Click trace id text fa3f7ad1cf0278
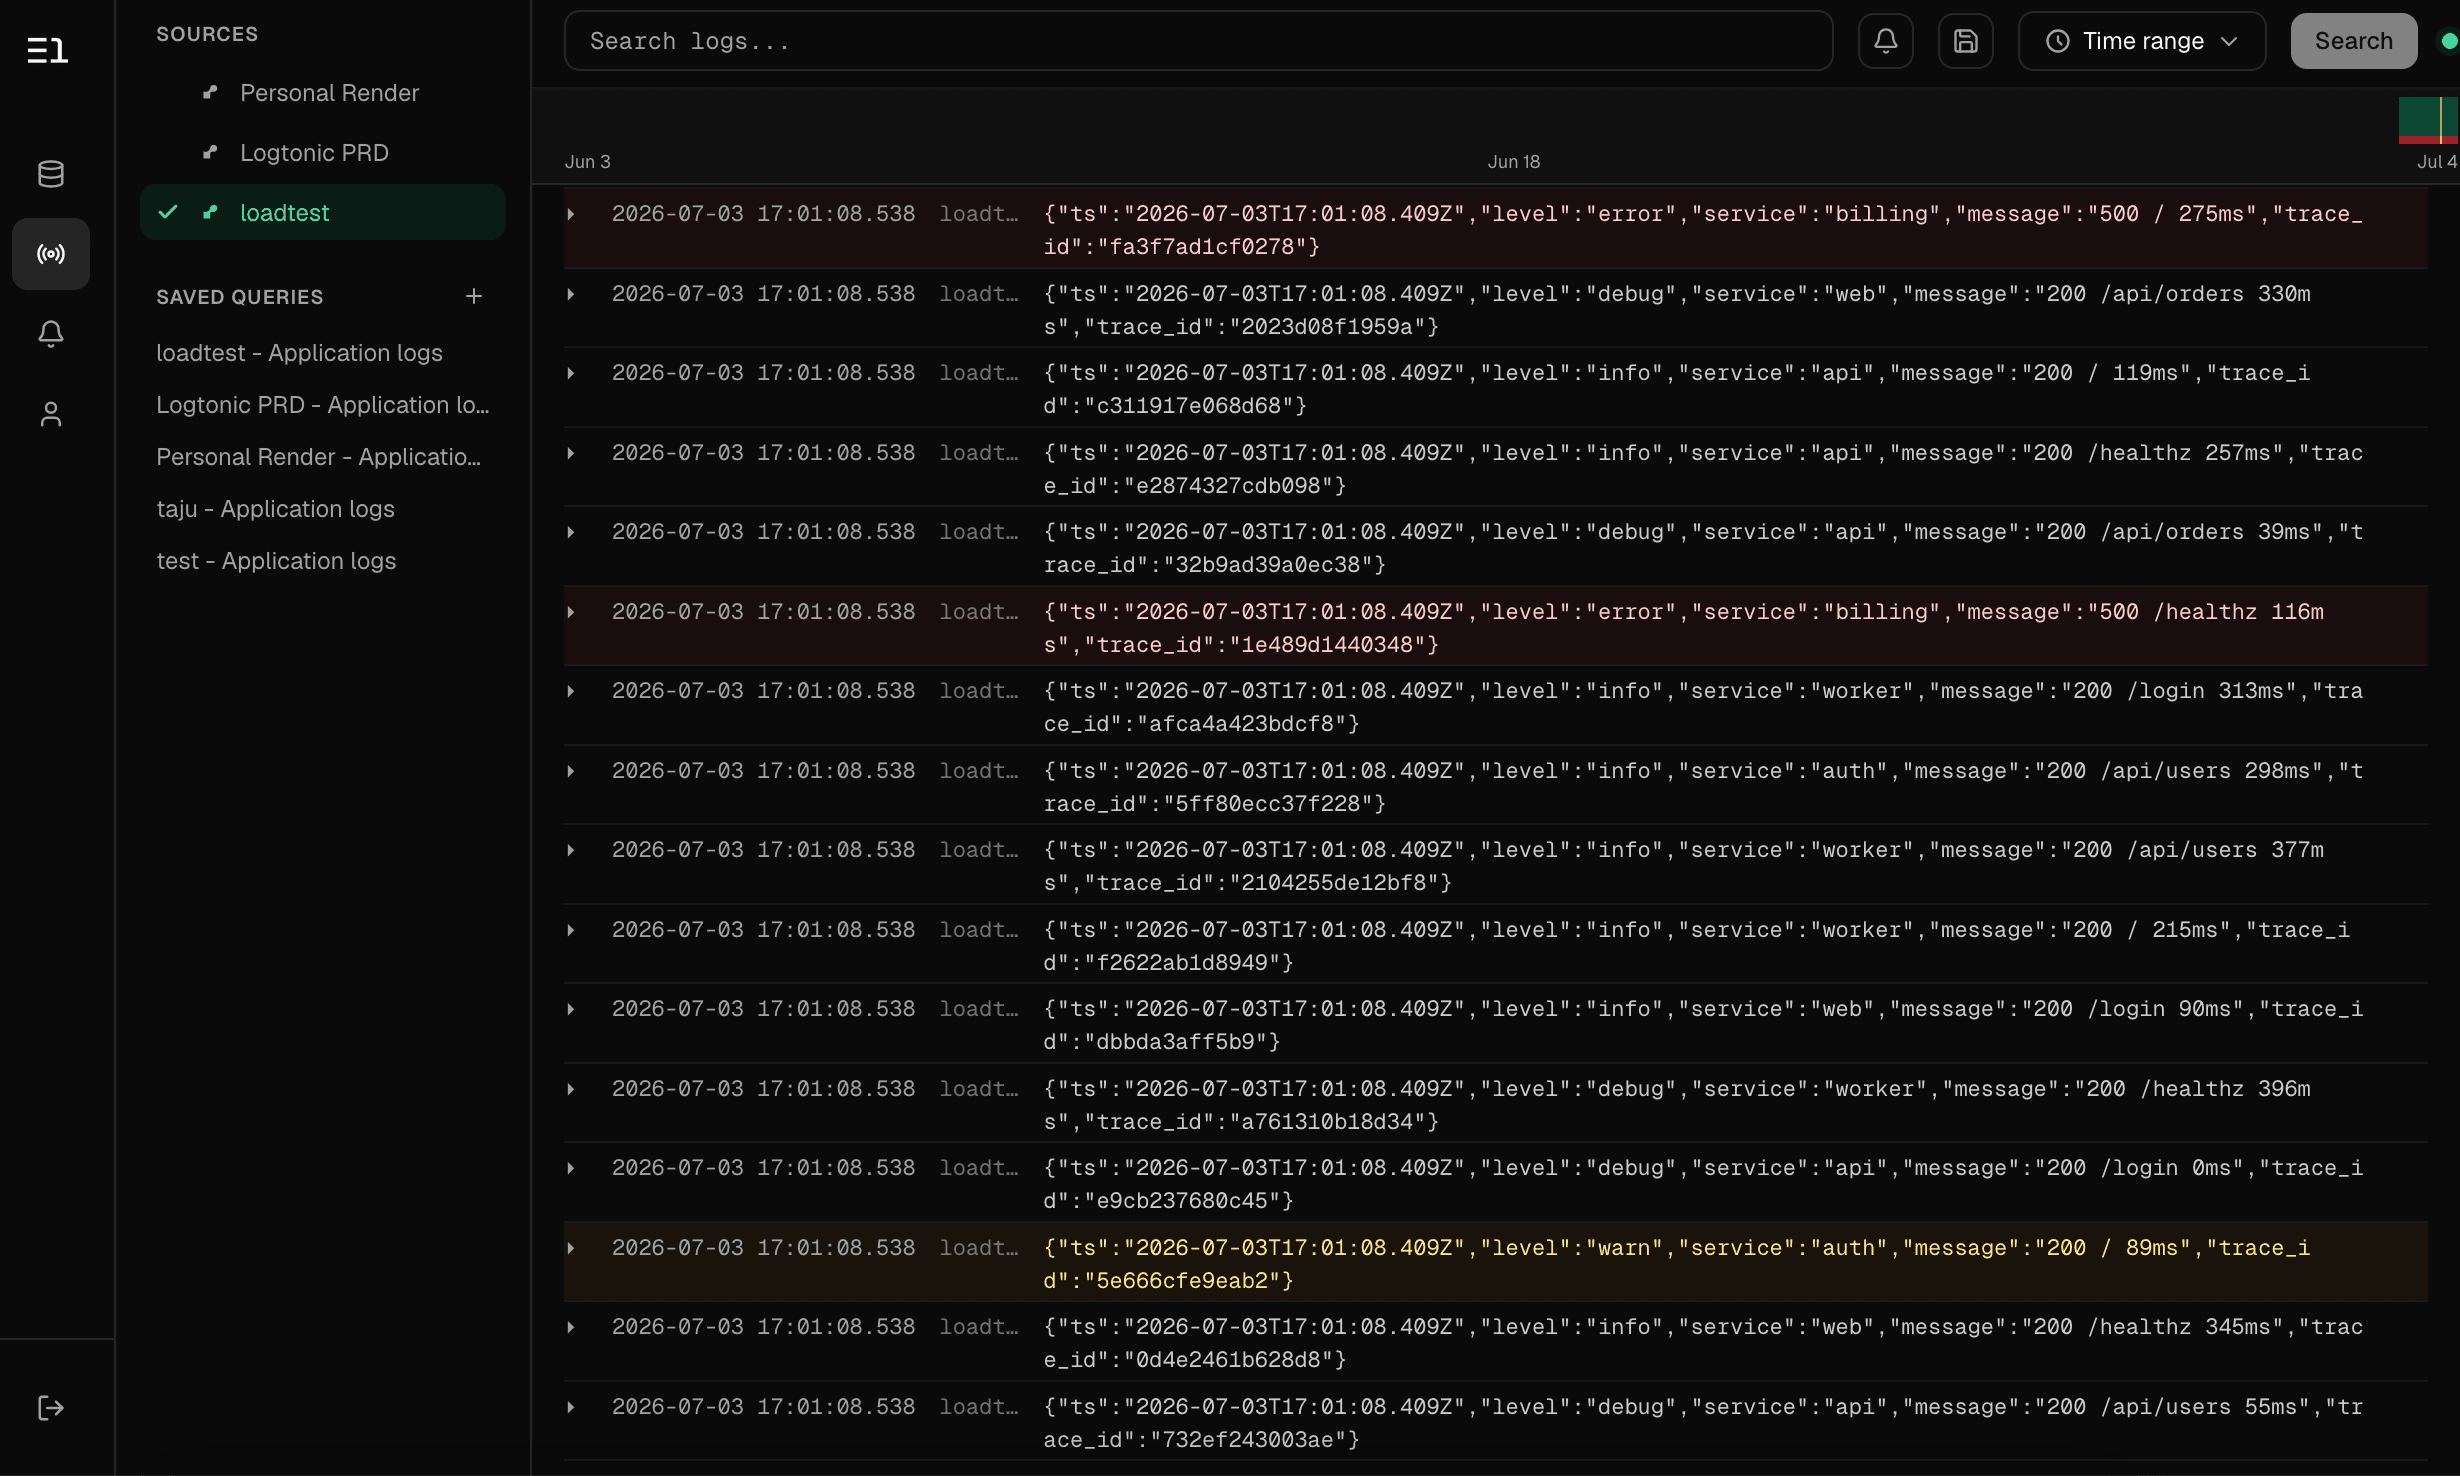The width and height of the screenshot is (2460, 1476). 1201,247
